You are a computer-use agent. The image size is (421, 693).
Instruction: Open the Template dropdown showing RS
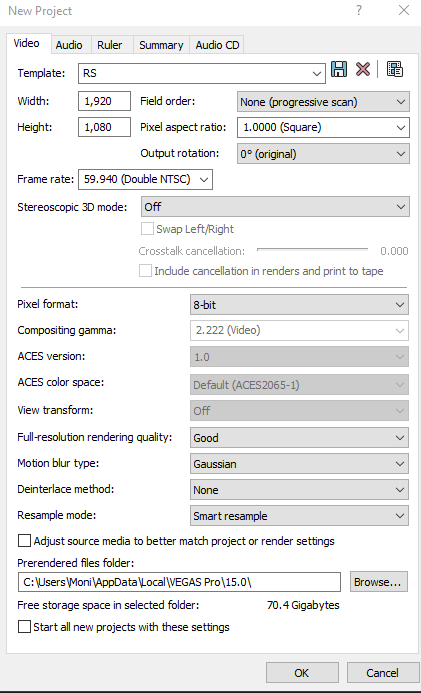(202, 73)
